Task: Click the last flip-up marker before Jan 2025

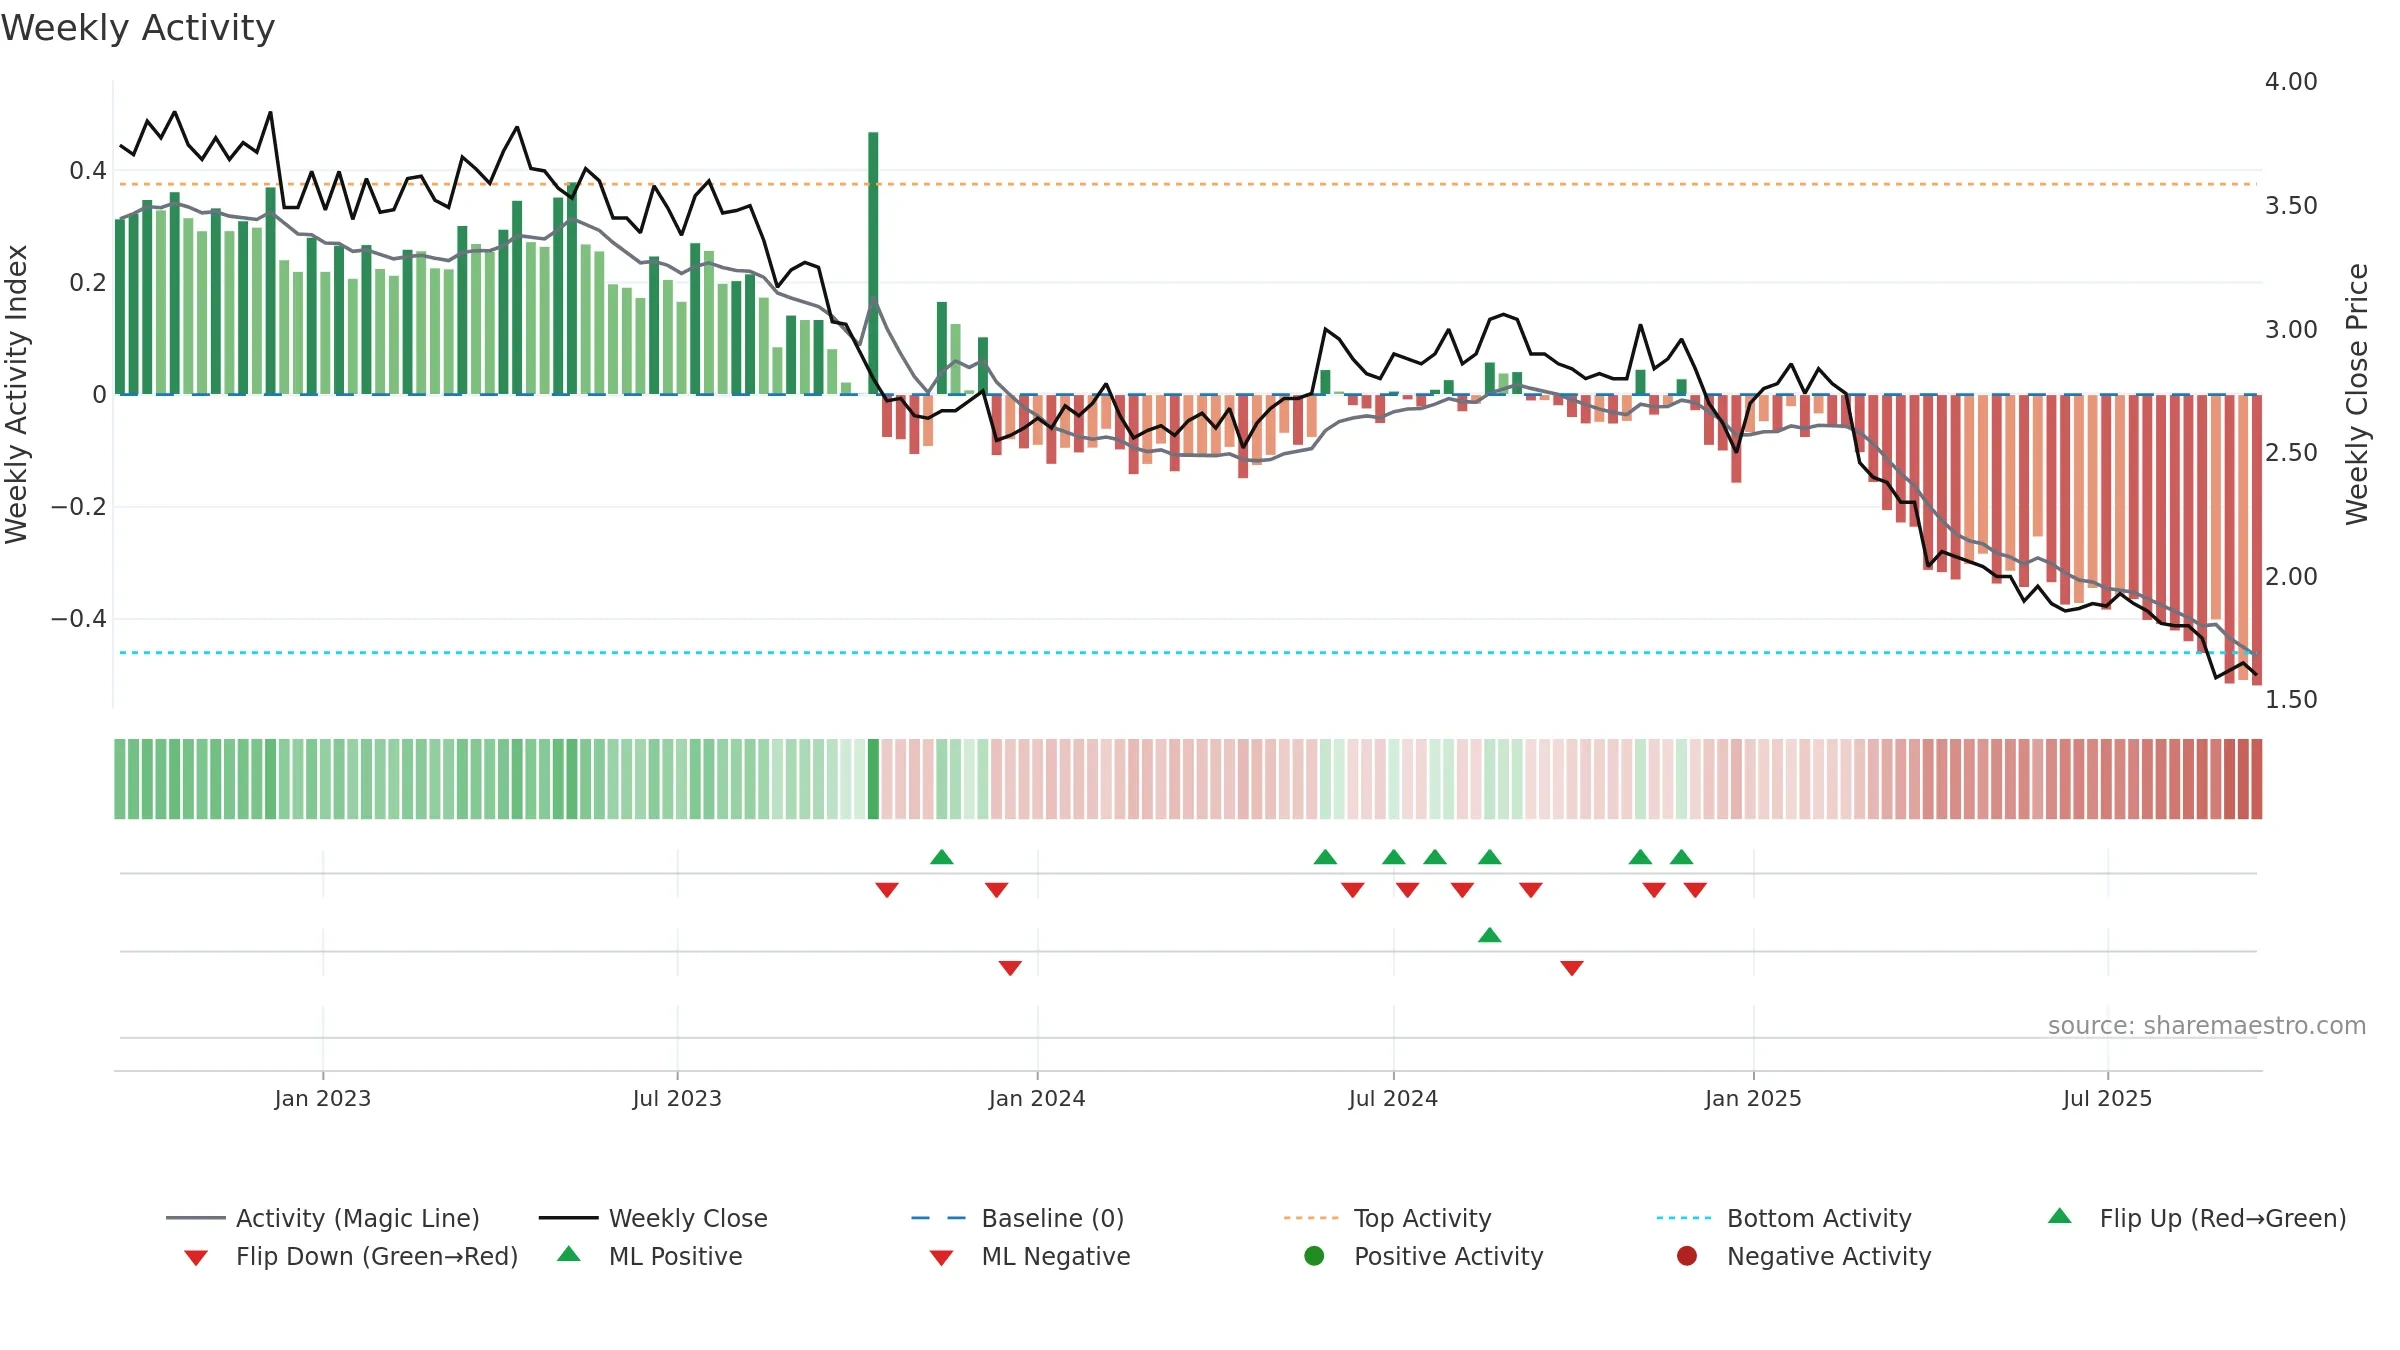Action: (x=1681, y=857)
